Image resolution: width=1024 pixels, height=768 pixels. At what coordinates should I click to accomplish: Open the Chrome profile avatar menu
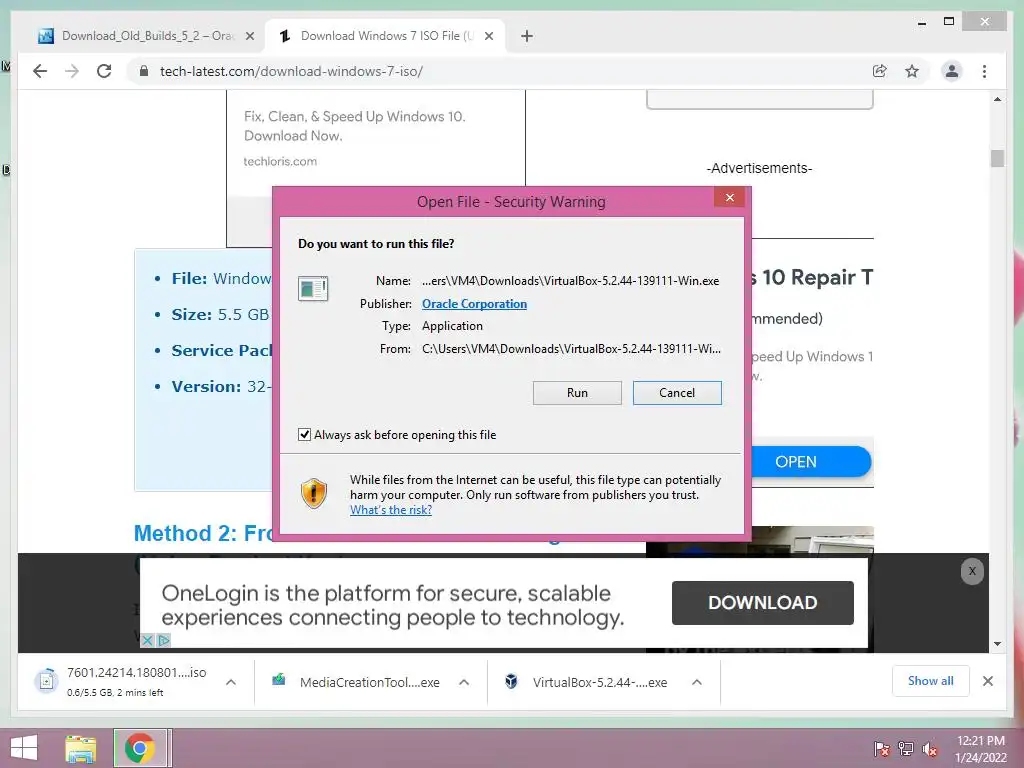click(x=952, y=71)
